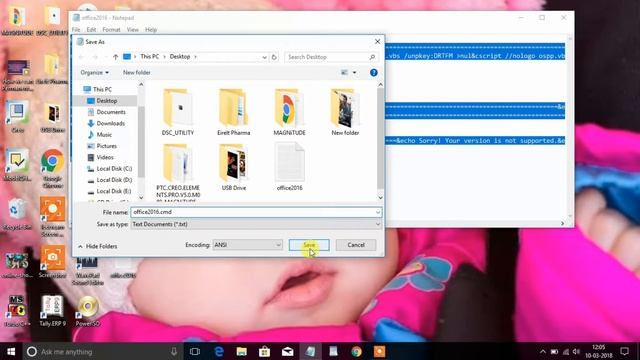Screen dimensions: 640x360
Task: Click New folder in dialog toolbar
Action: (137, 72)
